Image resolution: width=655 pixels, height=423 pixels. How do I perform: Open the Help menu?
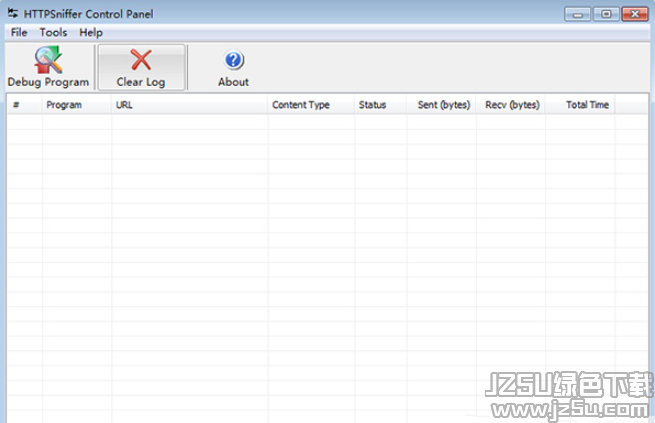tap(91, 33)
